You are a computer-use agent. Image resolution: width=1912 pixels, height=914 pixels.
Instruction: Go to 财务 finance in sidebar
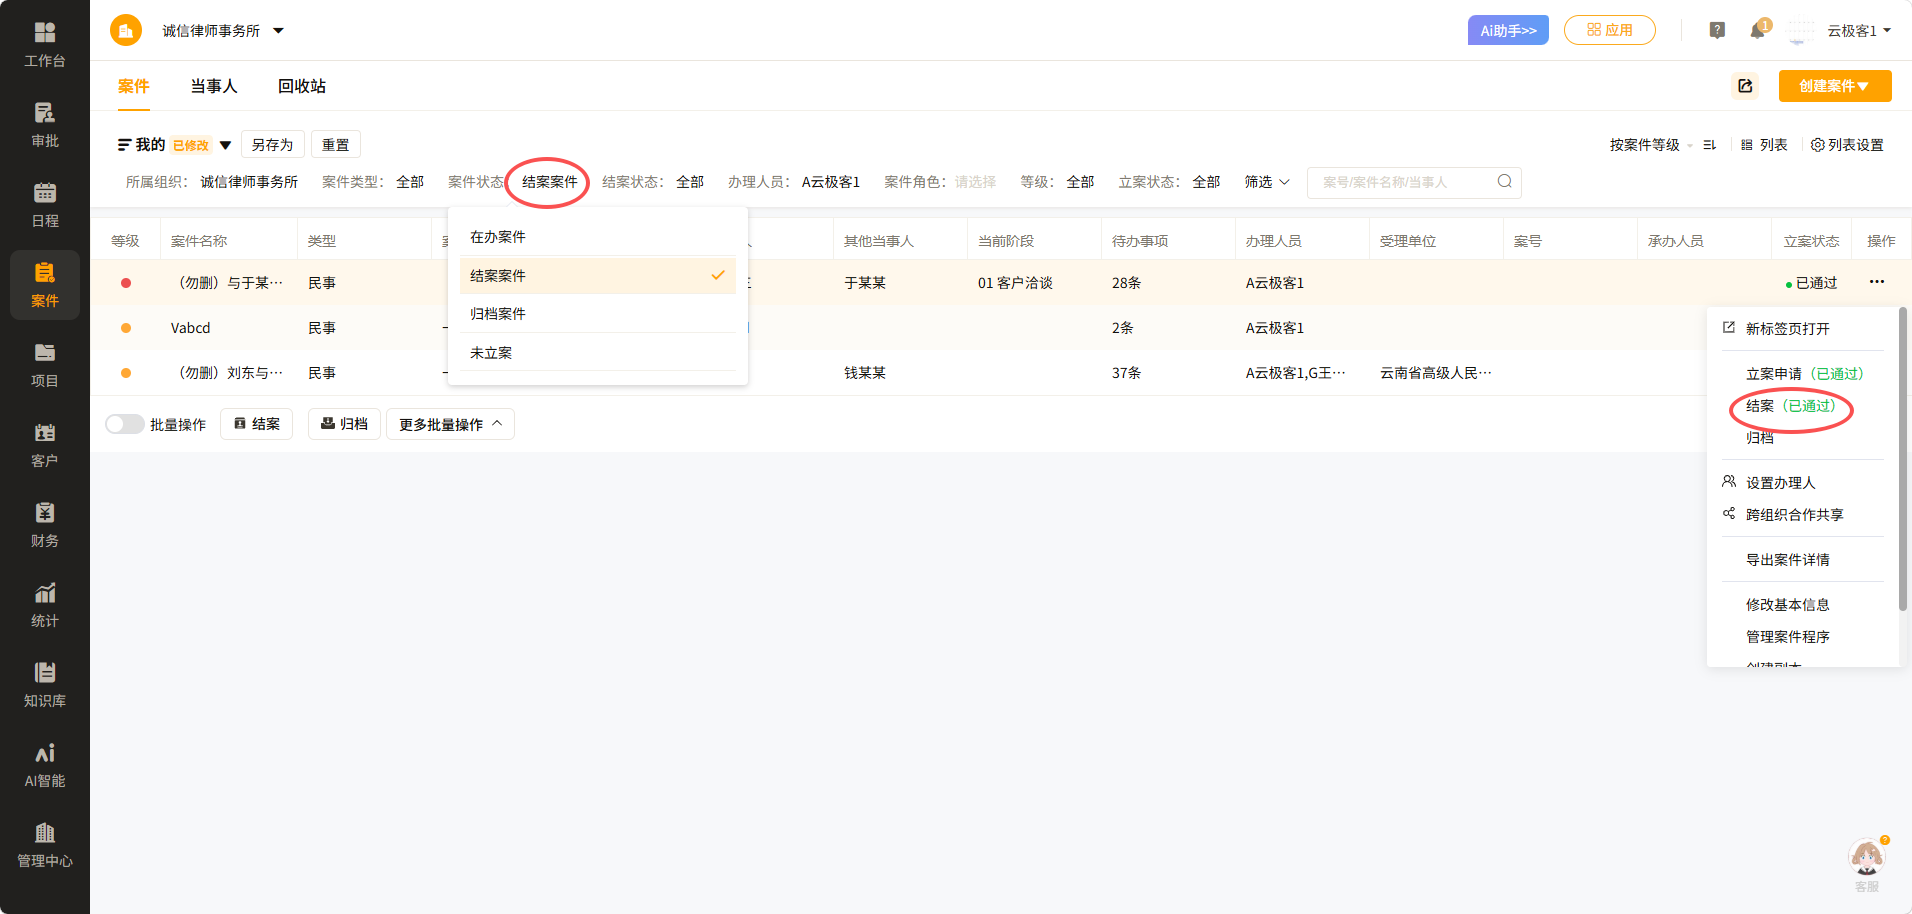45,525
